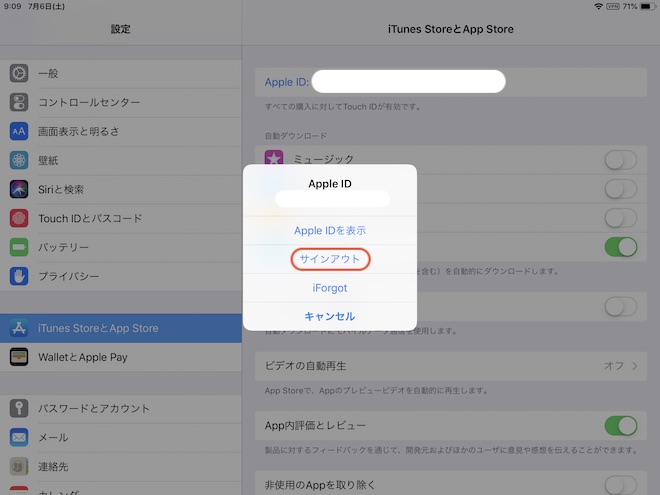Tap ビデオの自動再生 オフ value

pos(614,366)
